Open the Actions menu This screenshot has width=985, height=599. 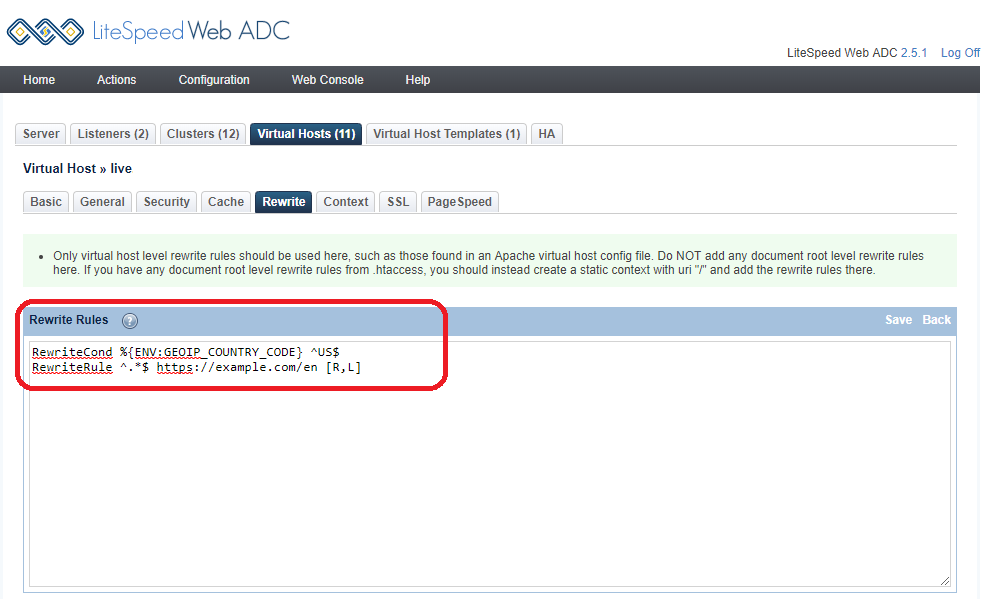pyautogui.click(x=116, y=80)
